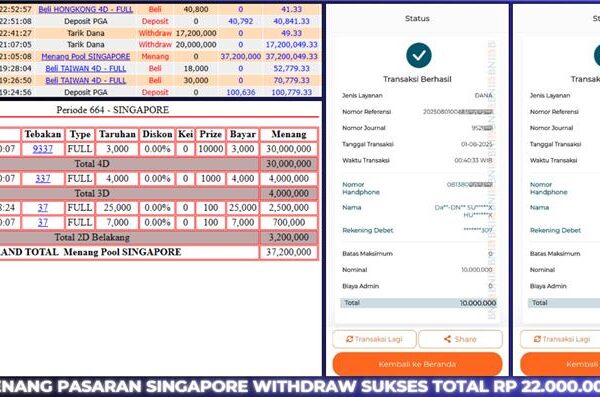Click the 37 link with taruhan 7,000
The width and height of the screenshot is (600, 397).
[x=42, y=222]
